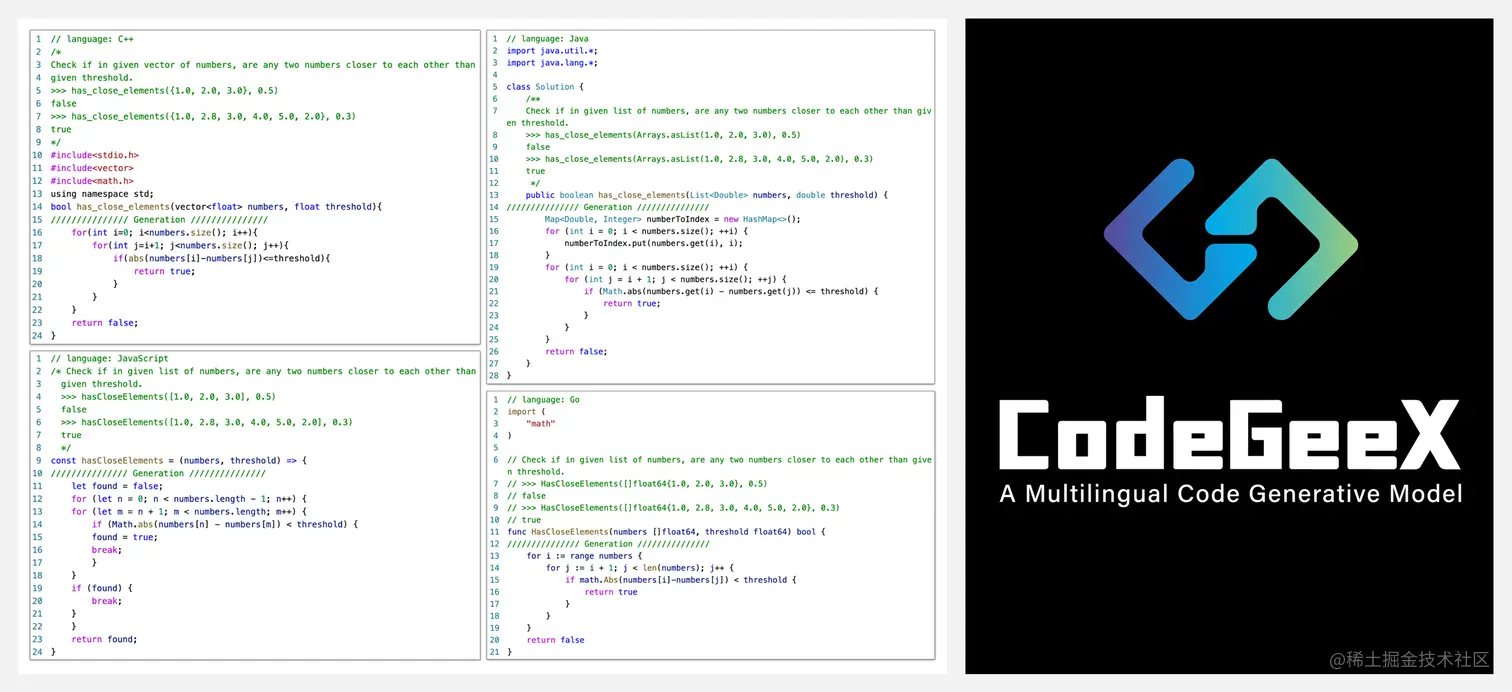1512x692 pixels.
Task: Click the C++ 'bool has_close_elements' signature line
Action: tap(217, 207)
